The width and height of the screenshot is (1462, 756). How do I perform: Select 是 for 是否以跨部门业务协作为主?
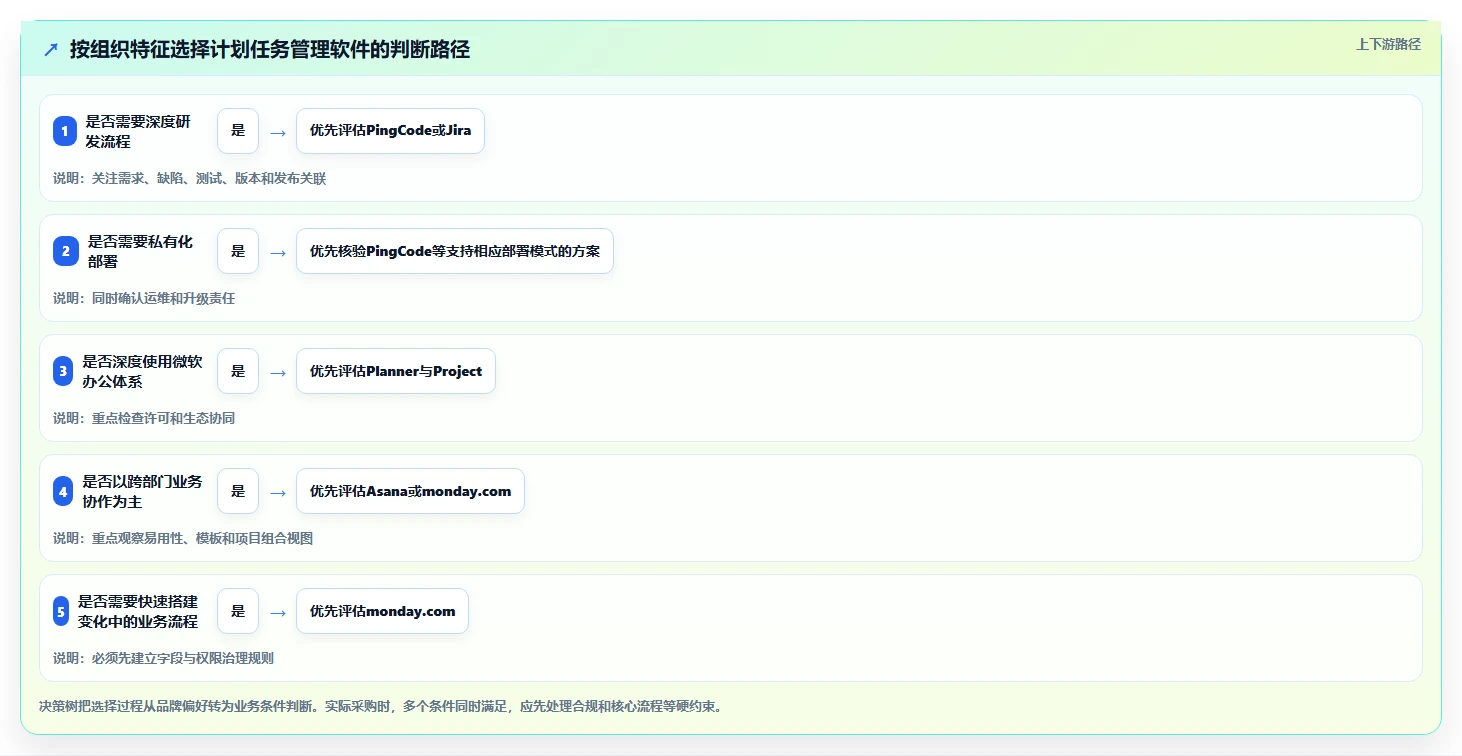(x=238, y=491)
